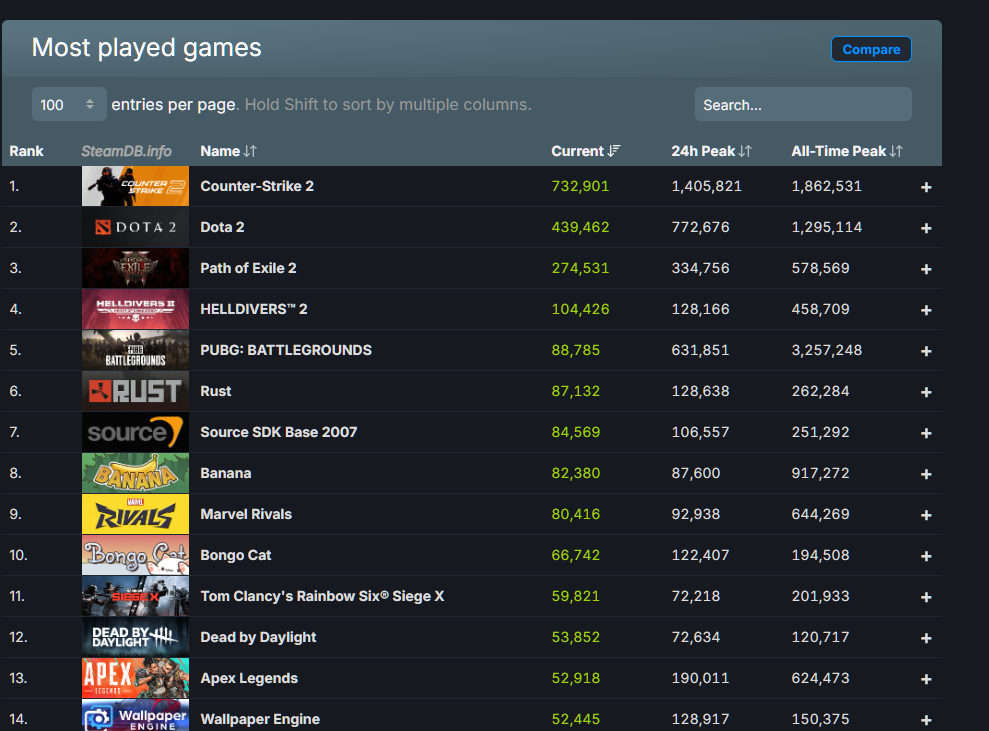Open Rust name link
The height and width of the screenshot is (731, 989).
click(216, 391)
